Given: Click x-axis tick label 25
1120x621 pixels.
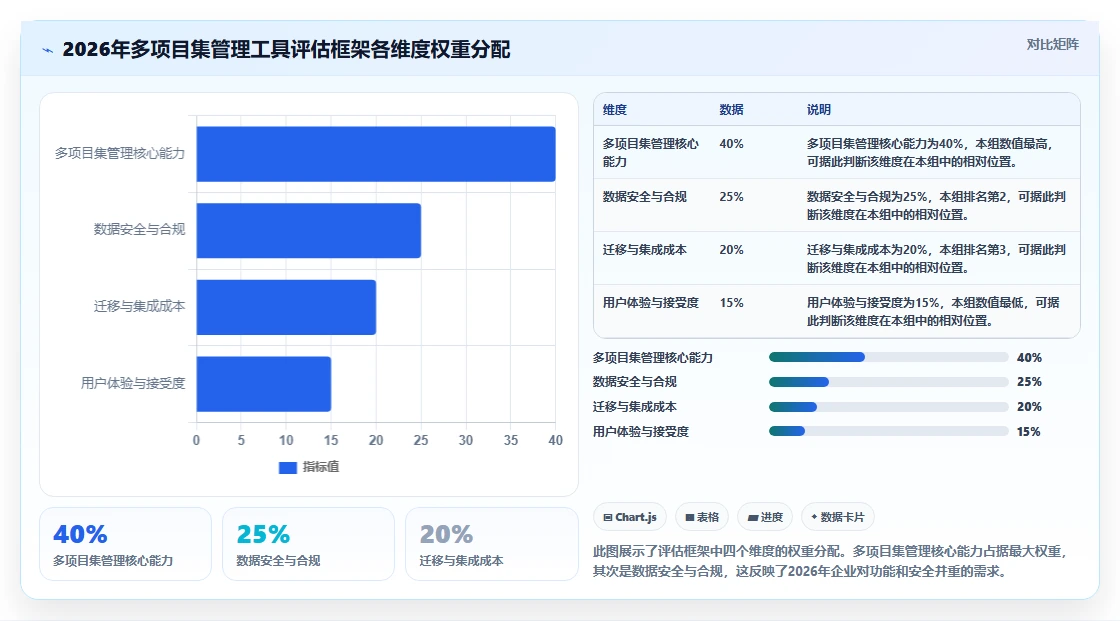Looking at the screenshot, I should coord(421,440).
